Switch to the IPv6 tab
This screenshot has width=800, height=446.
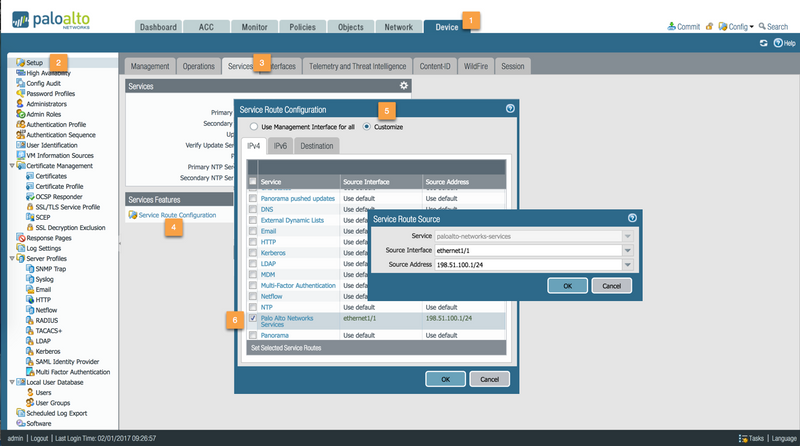tap(280, 146)
